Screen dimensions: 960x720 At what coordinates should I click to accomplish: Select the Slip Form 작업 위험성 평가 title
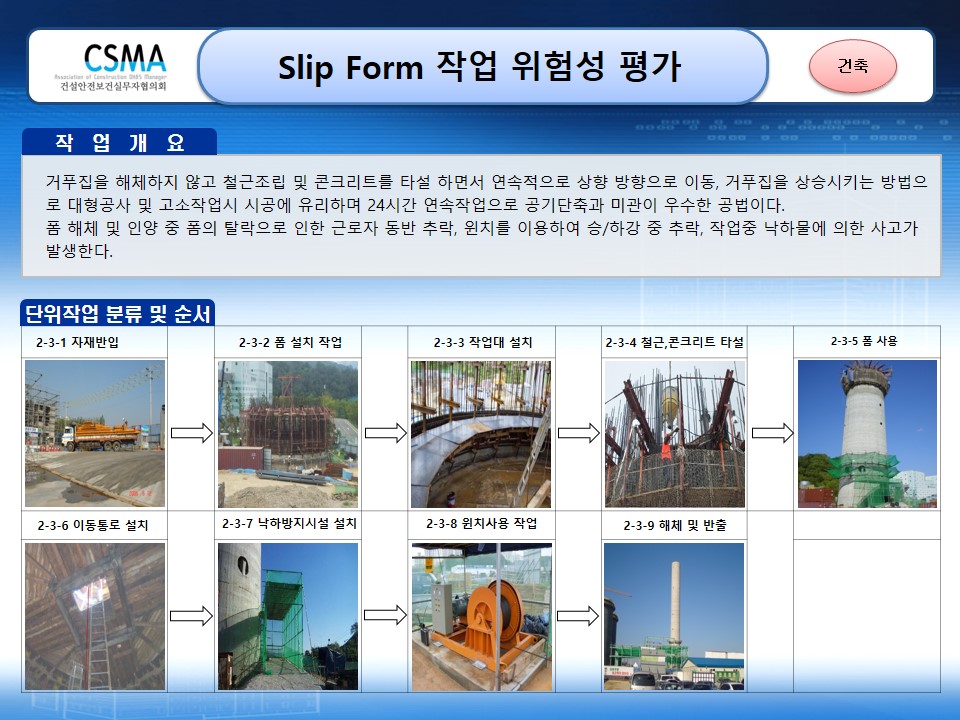[x=479, y=67]
